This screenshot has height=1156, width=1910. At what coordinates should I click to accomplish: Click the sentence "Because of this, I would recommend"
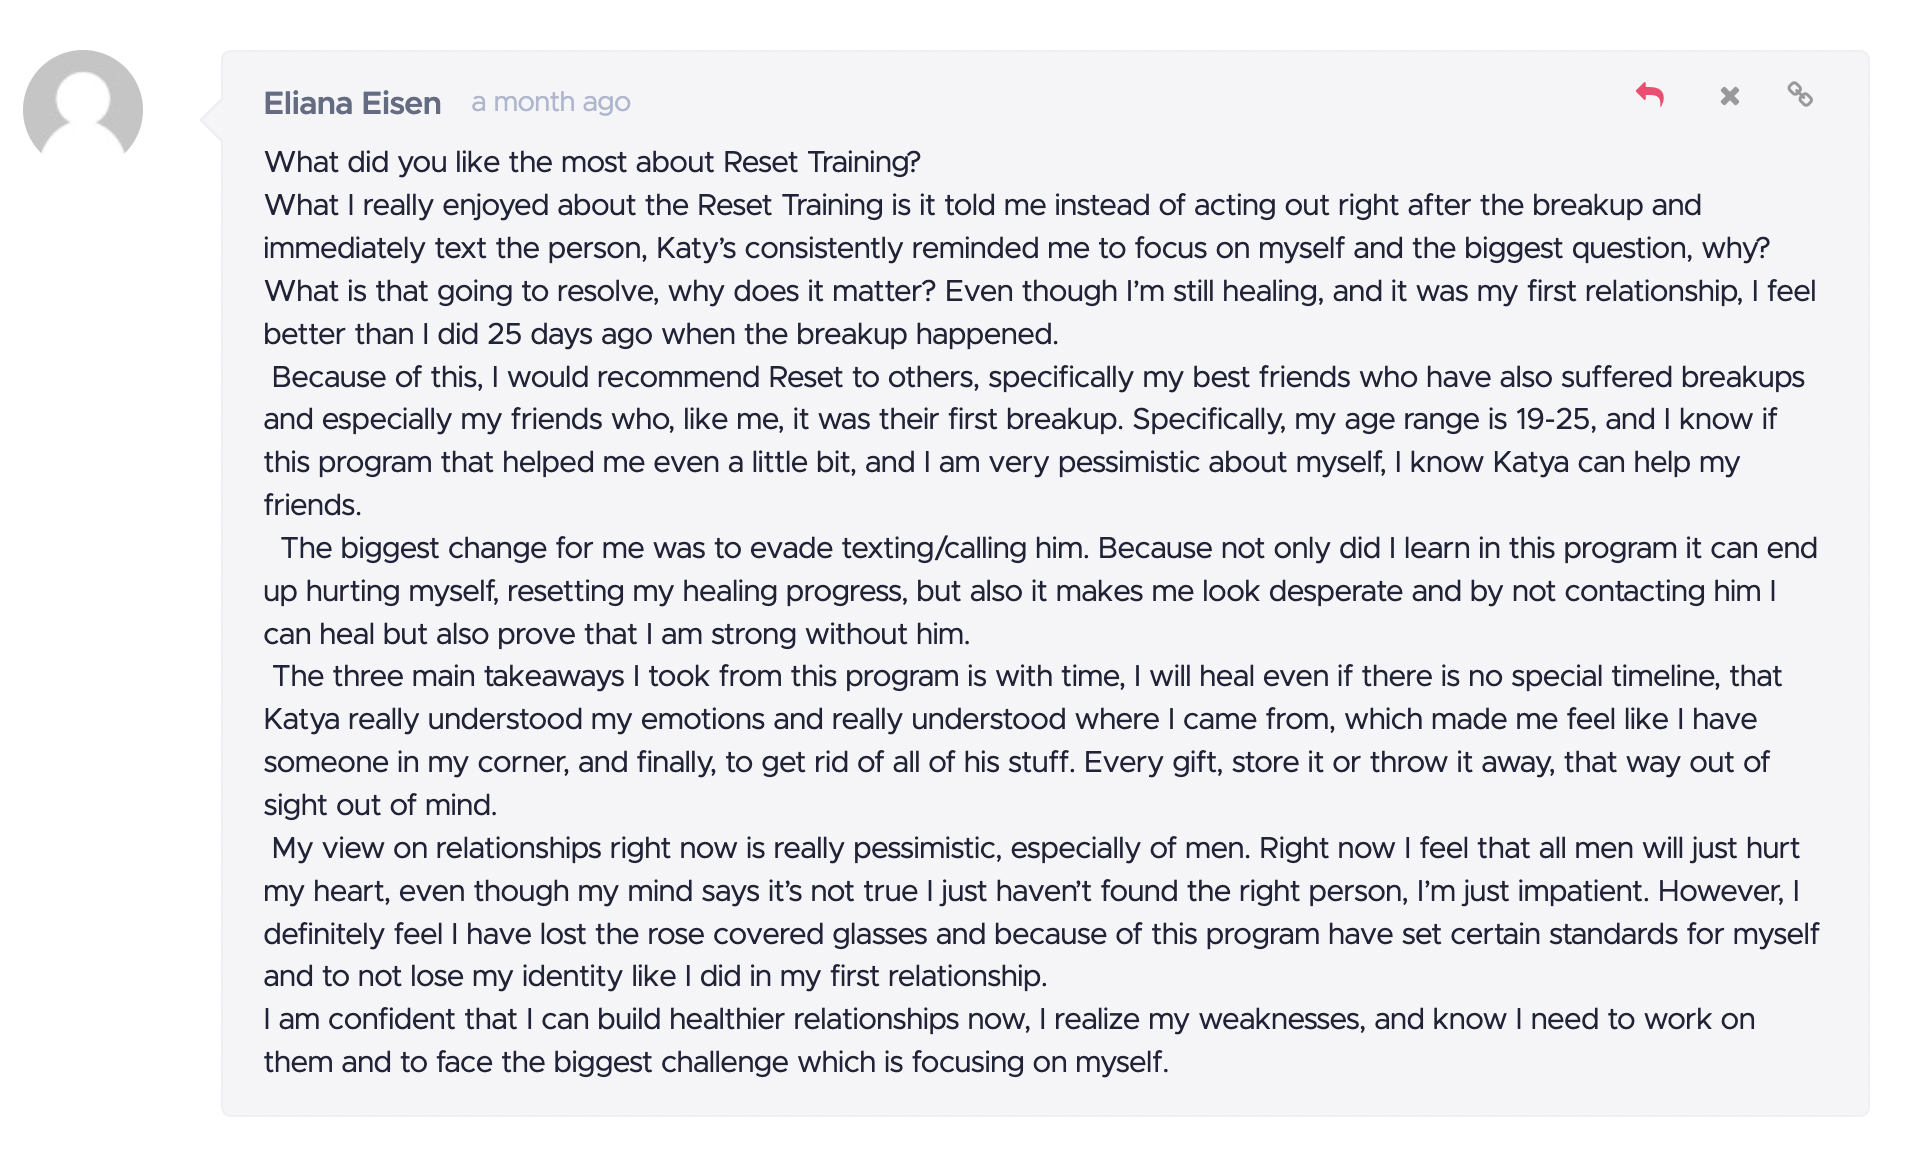pyautogui.click(x=1038, y=377)
